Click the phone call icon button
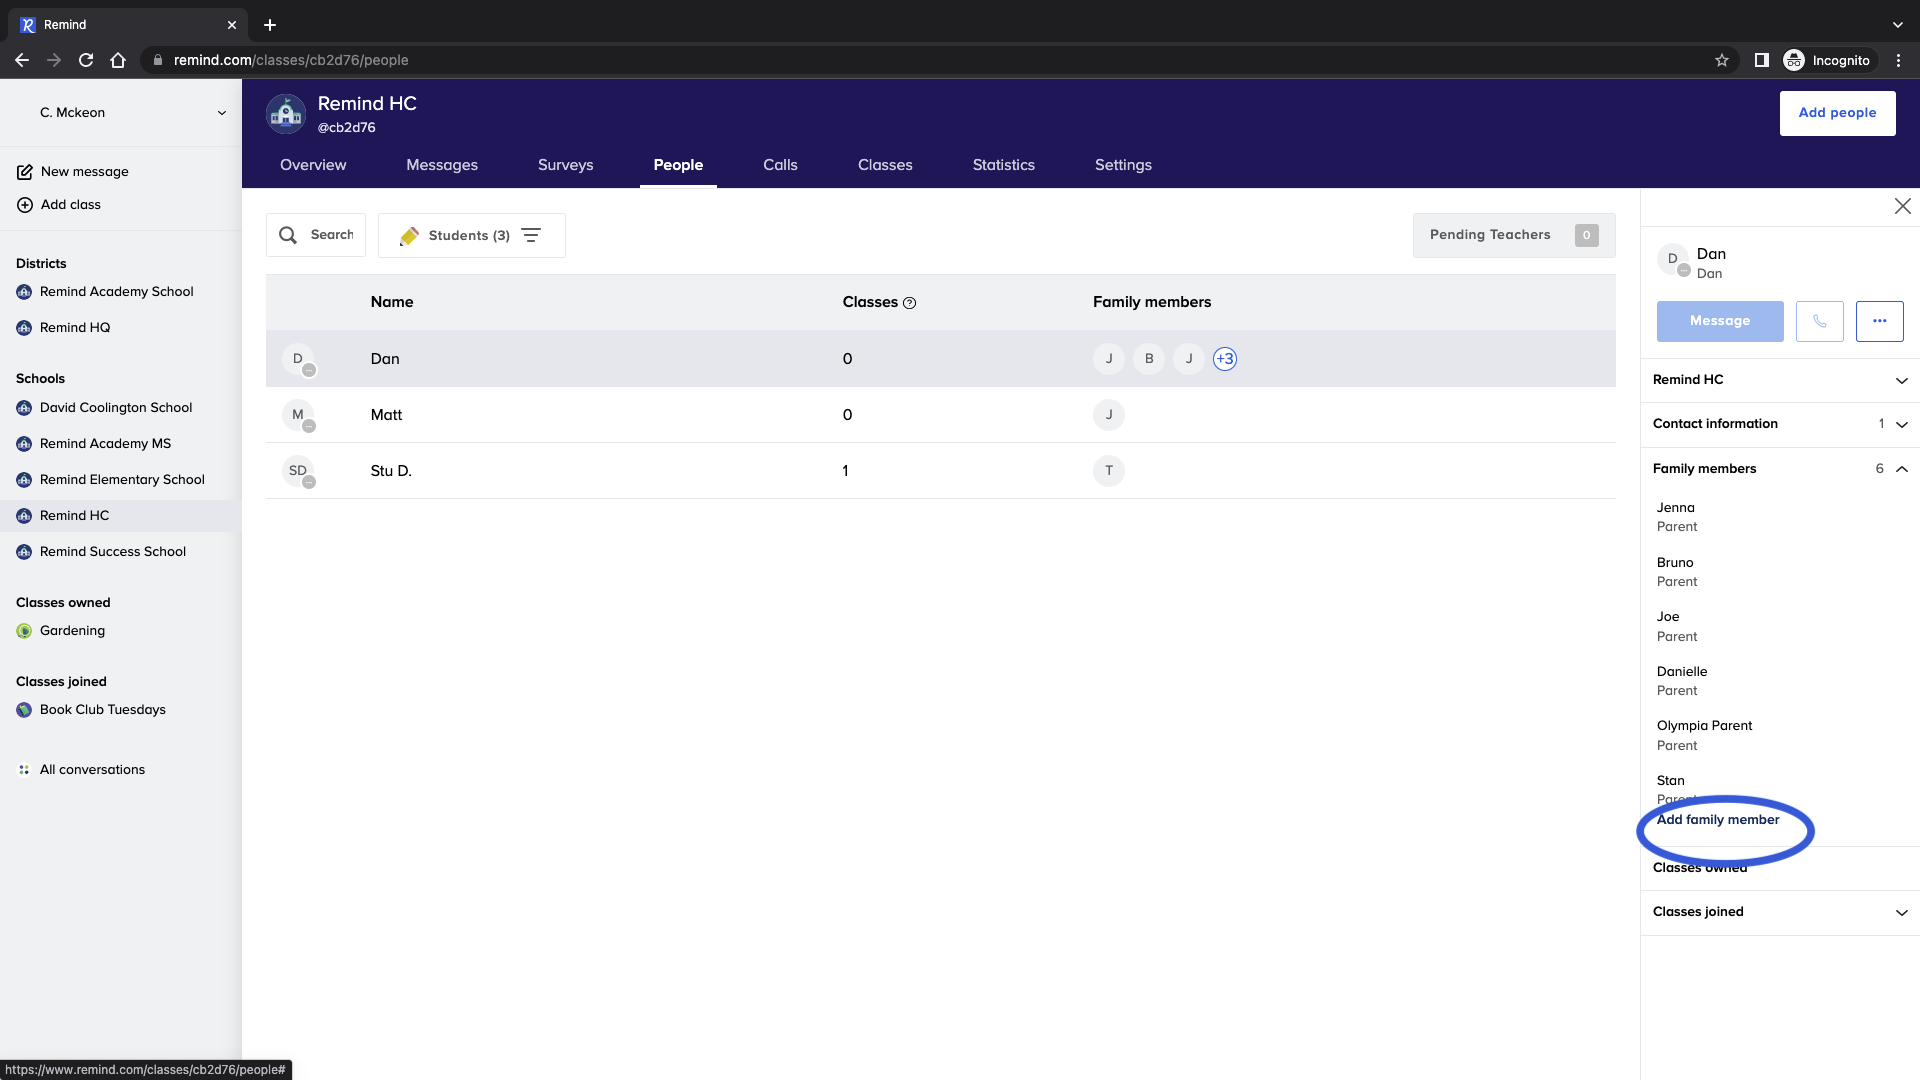Viewport: 1920px width, 1080px height. pos(1819,321)
